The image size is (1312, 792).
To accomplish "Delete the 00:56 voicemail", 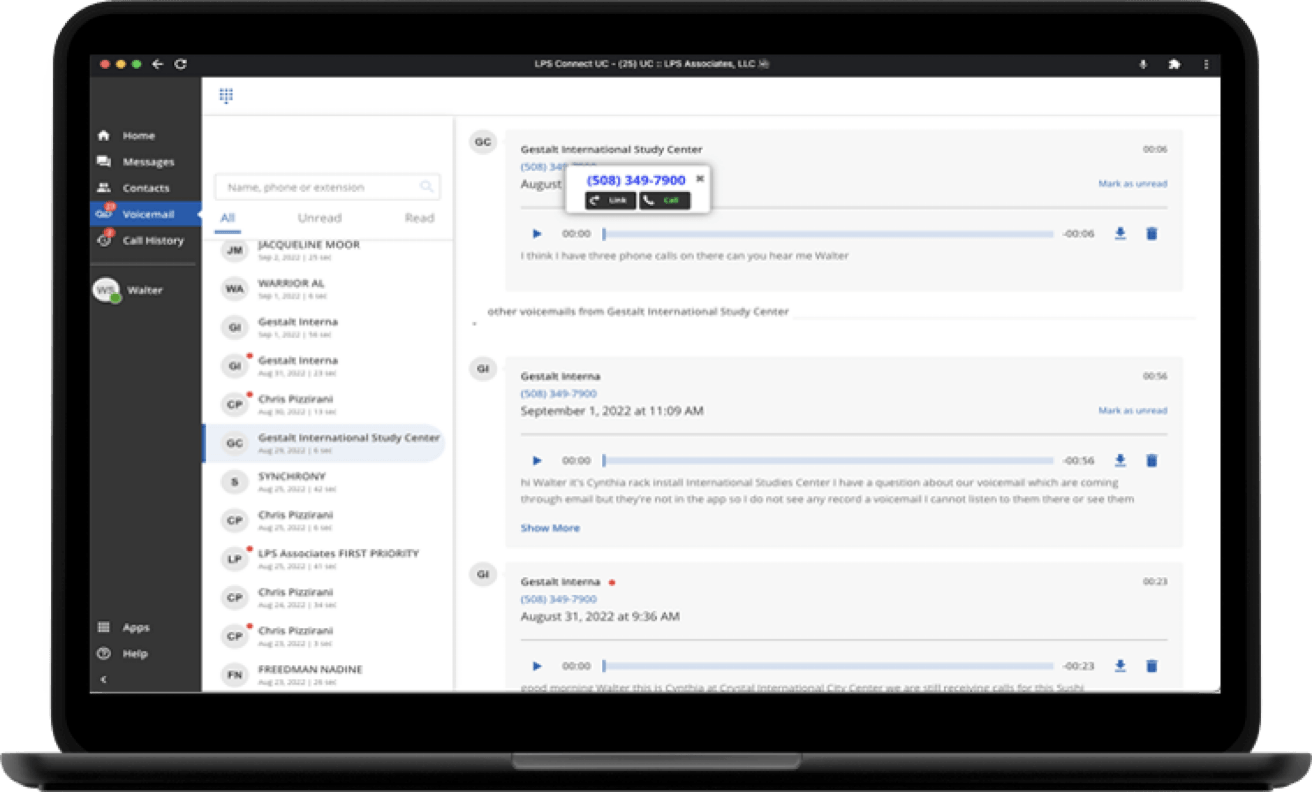I will (x=1151, y=460).
